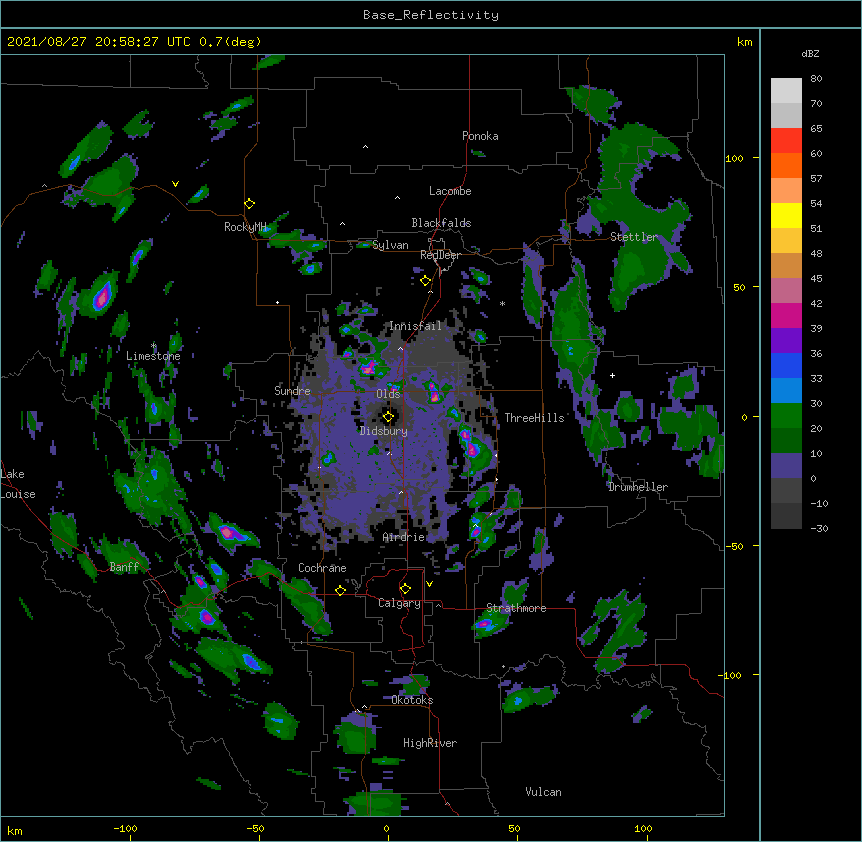The width and height of the screenshot is (862, 842).
Task: Click the ThreeHills label
Action: click(x=534, y=418)
